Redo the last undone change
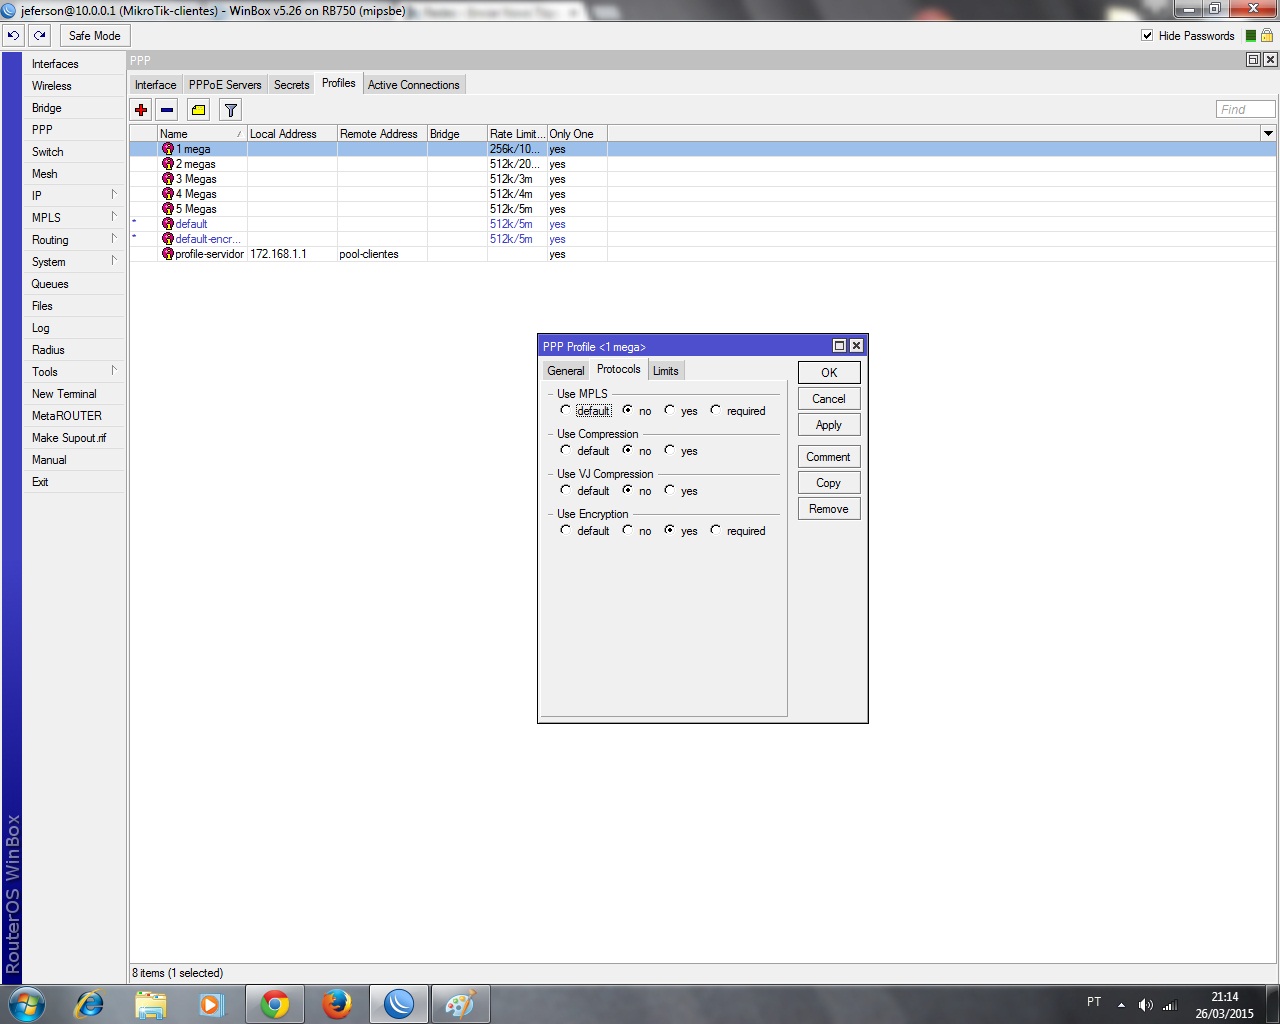 click(39, 35)
